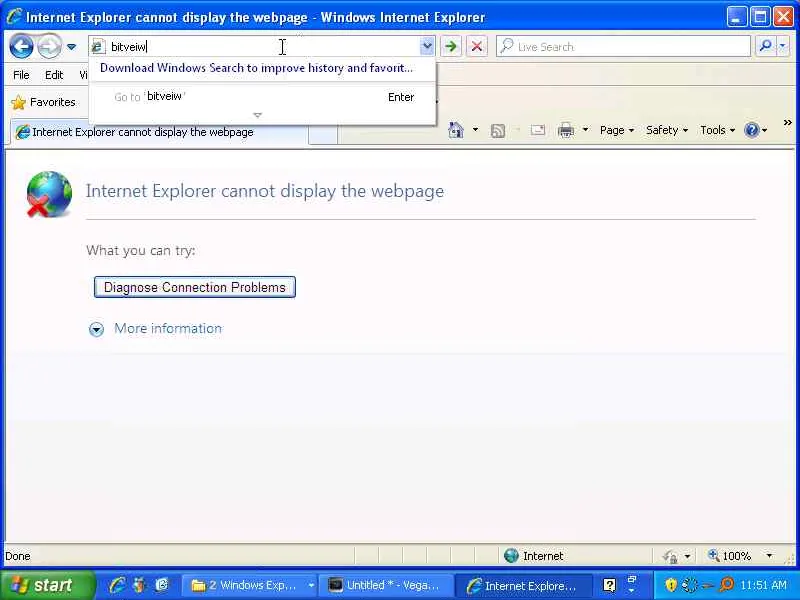Go back using the blue Back arrow
800x600 pixels.
pos(21,46)
